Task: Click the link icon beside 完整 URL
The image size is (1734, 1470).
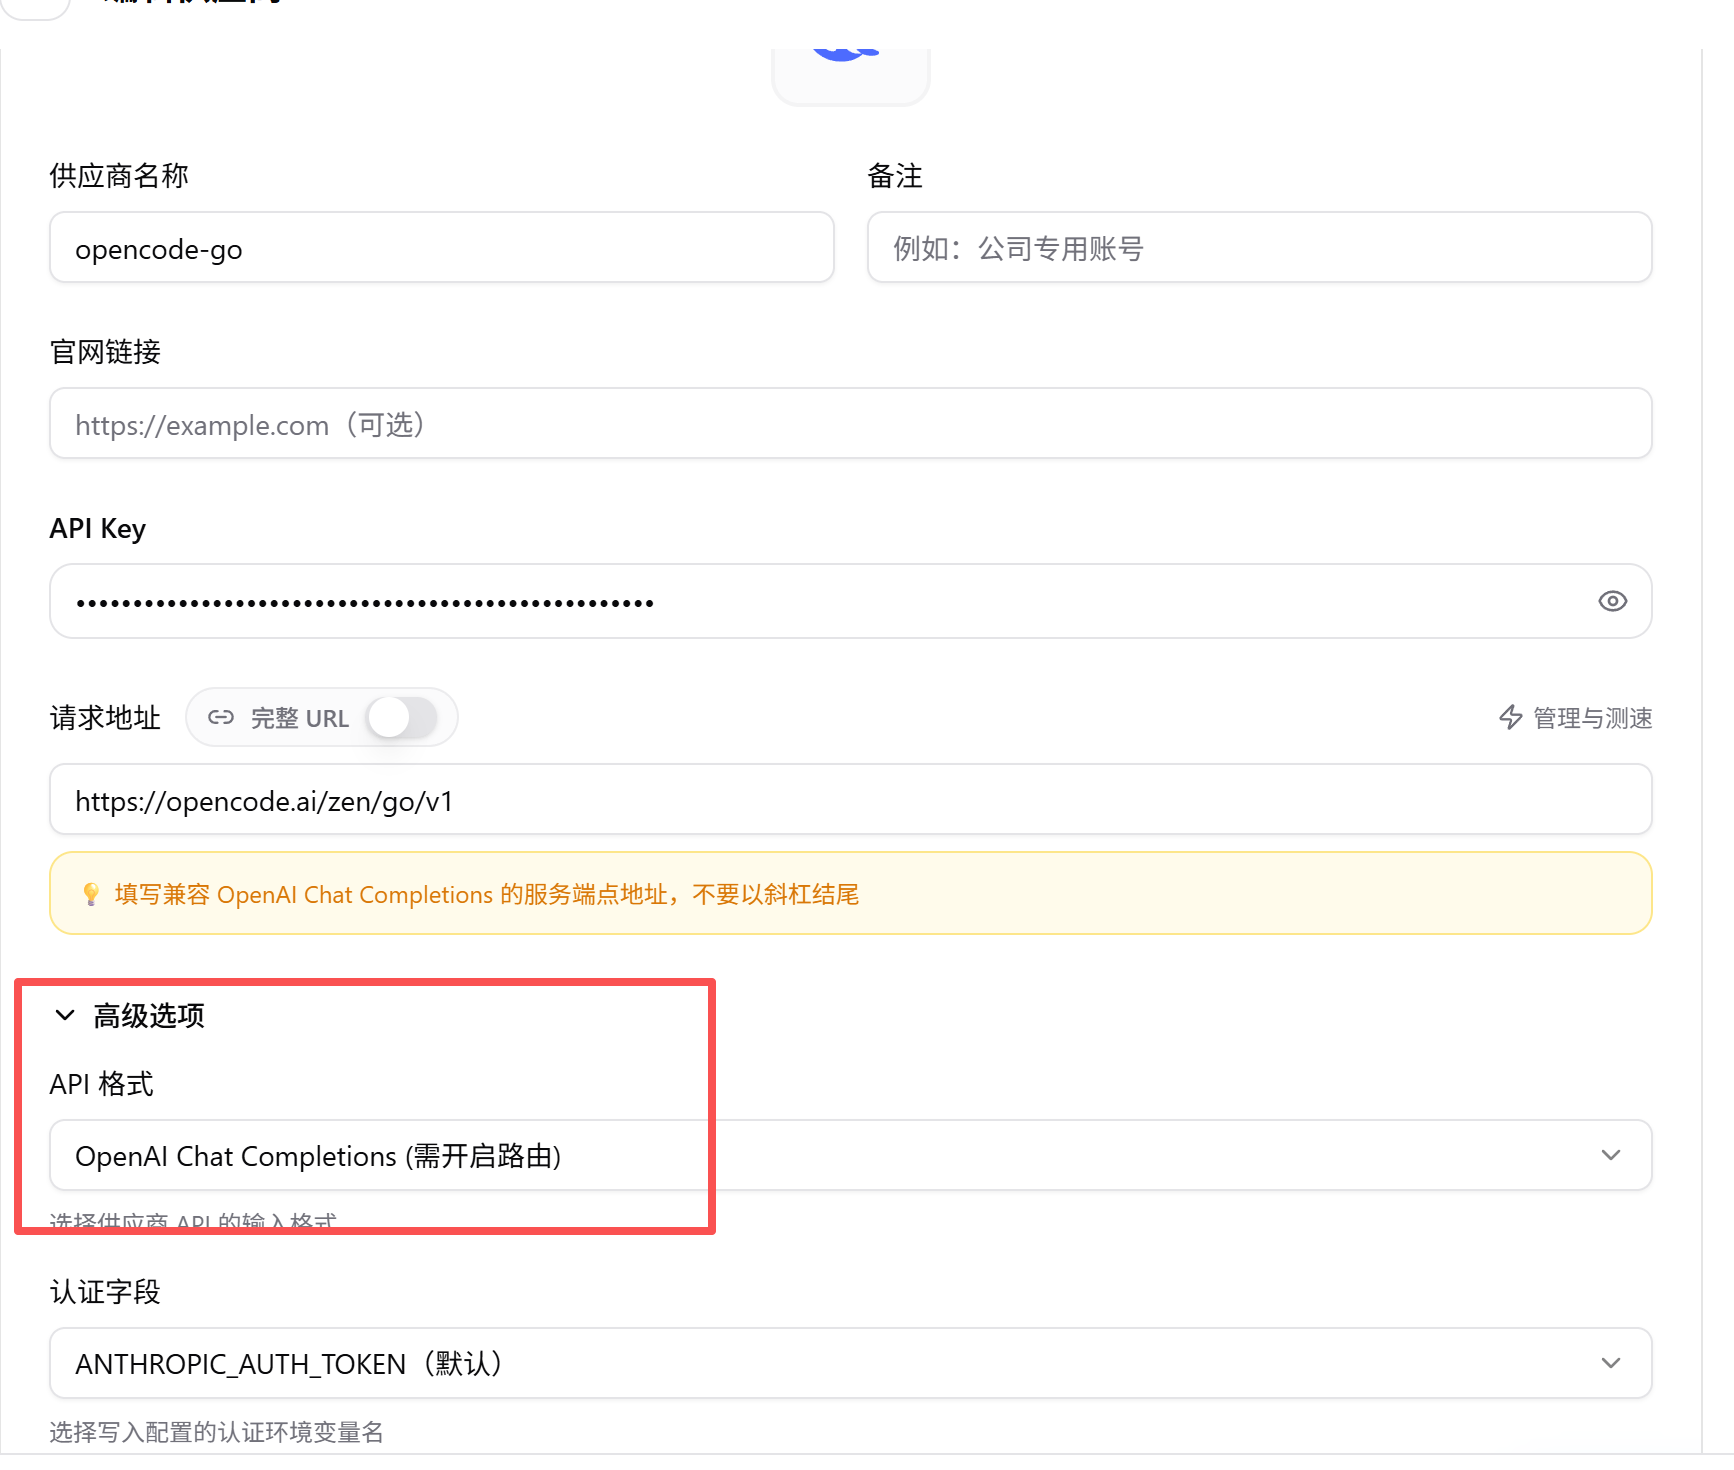Action: 221,718
